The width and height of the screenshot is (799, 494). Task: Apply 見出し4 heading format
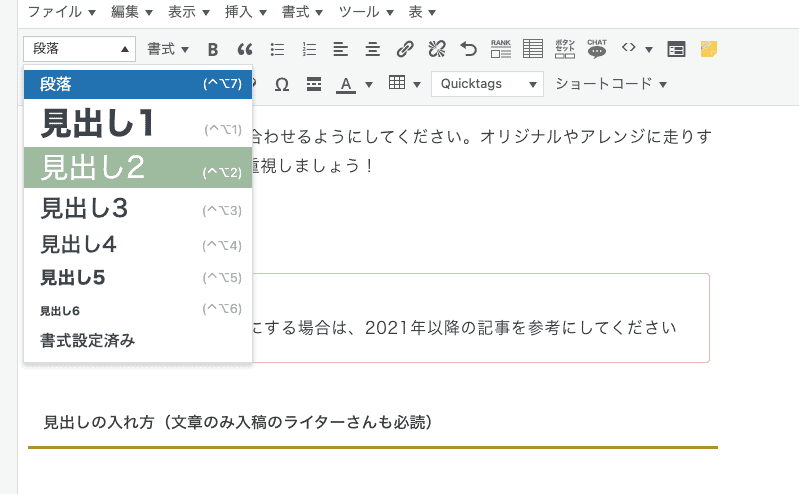[138, 244]
